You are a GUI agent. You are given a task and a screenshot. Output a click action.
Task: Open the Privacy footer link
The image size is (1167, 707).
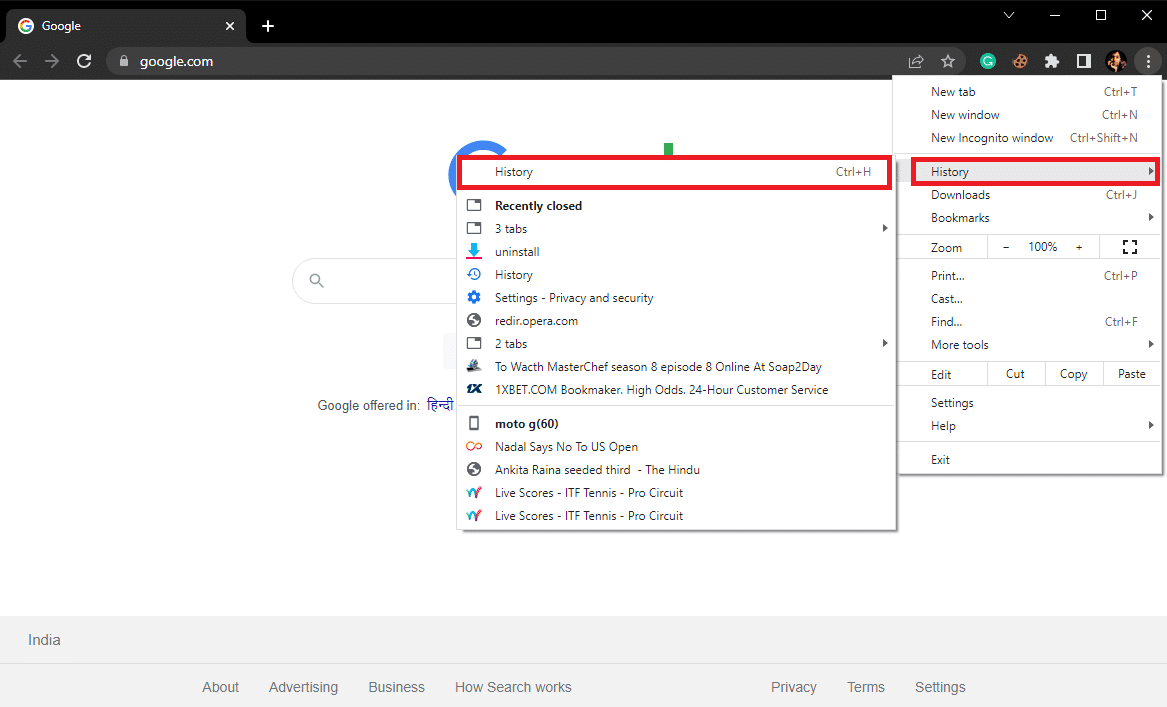(x=793, y=687)
